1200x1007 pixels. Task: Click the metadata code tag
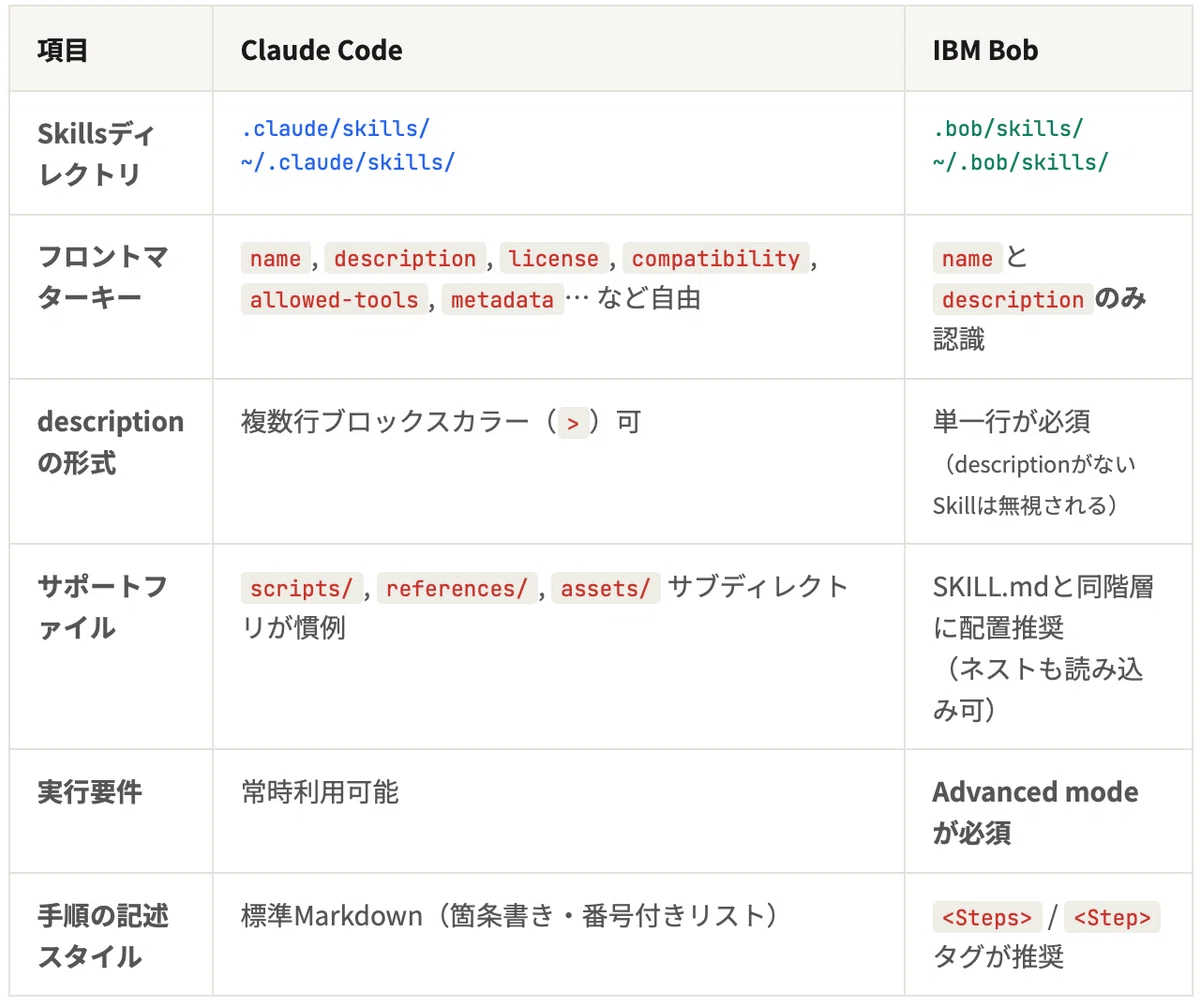click(x=502, y=300)
